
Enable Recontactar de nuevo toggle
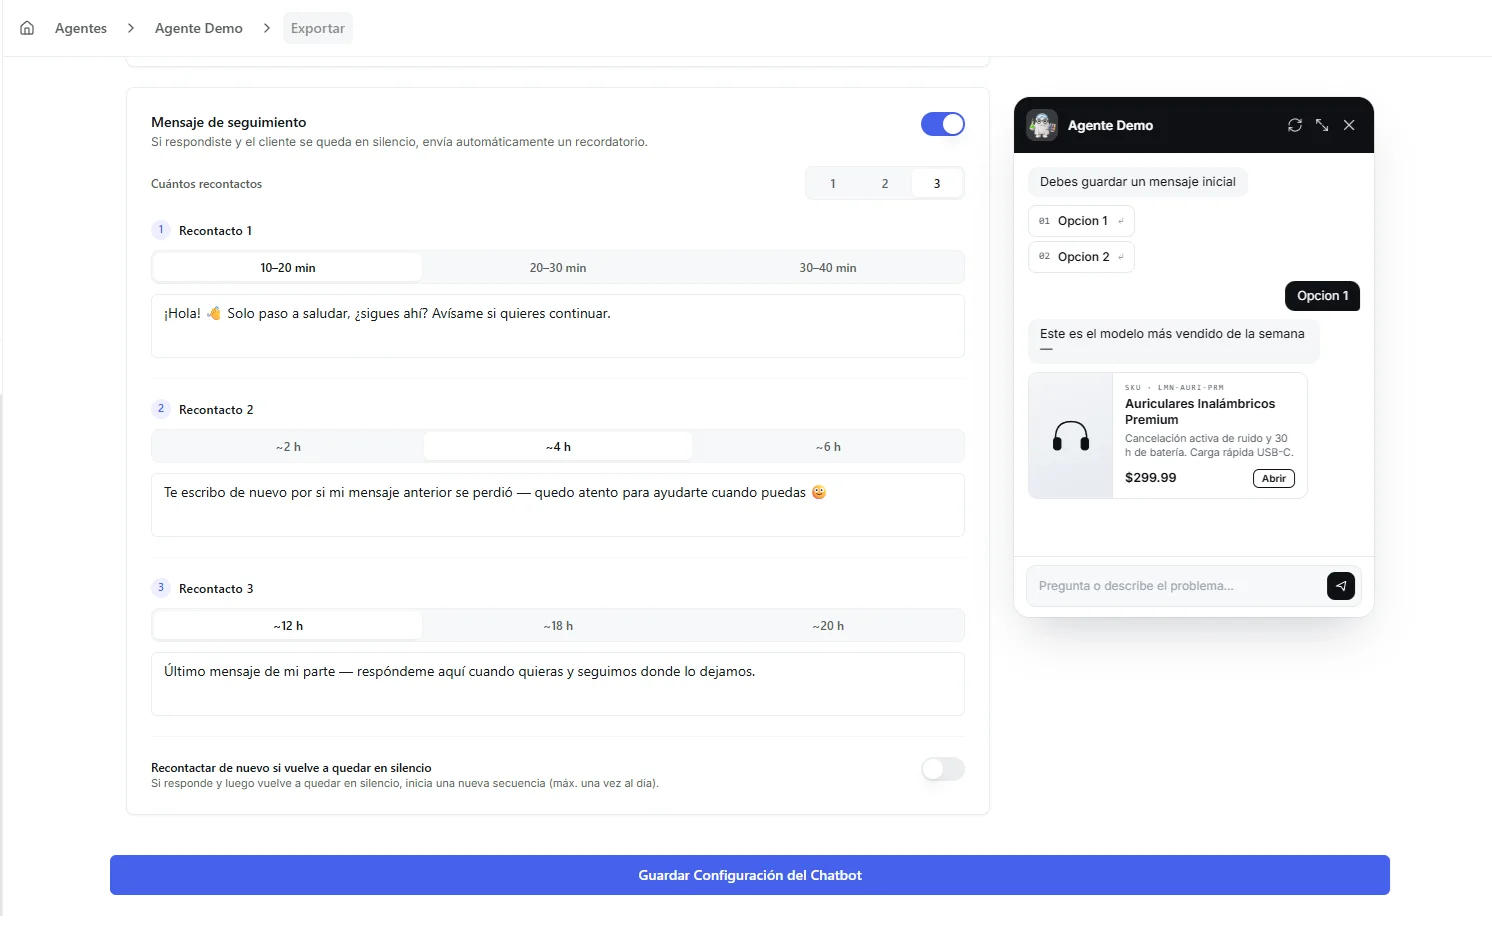click(943, 769)
